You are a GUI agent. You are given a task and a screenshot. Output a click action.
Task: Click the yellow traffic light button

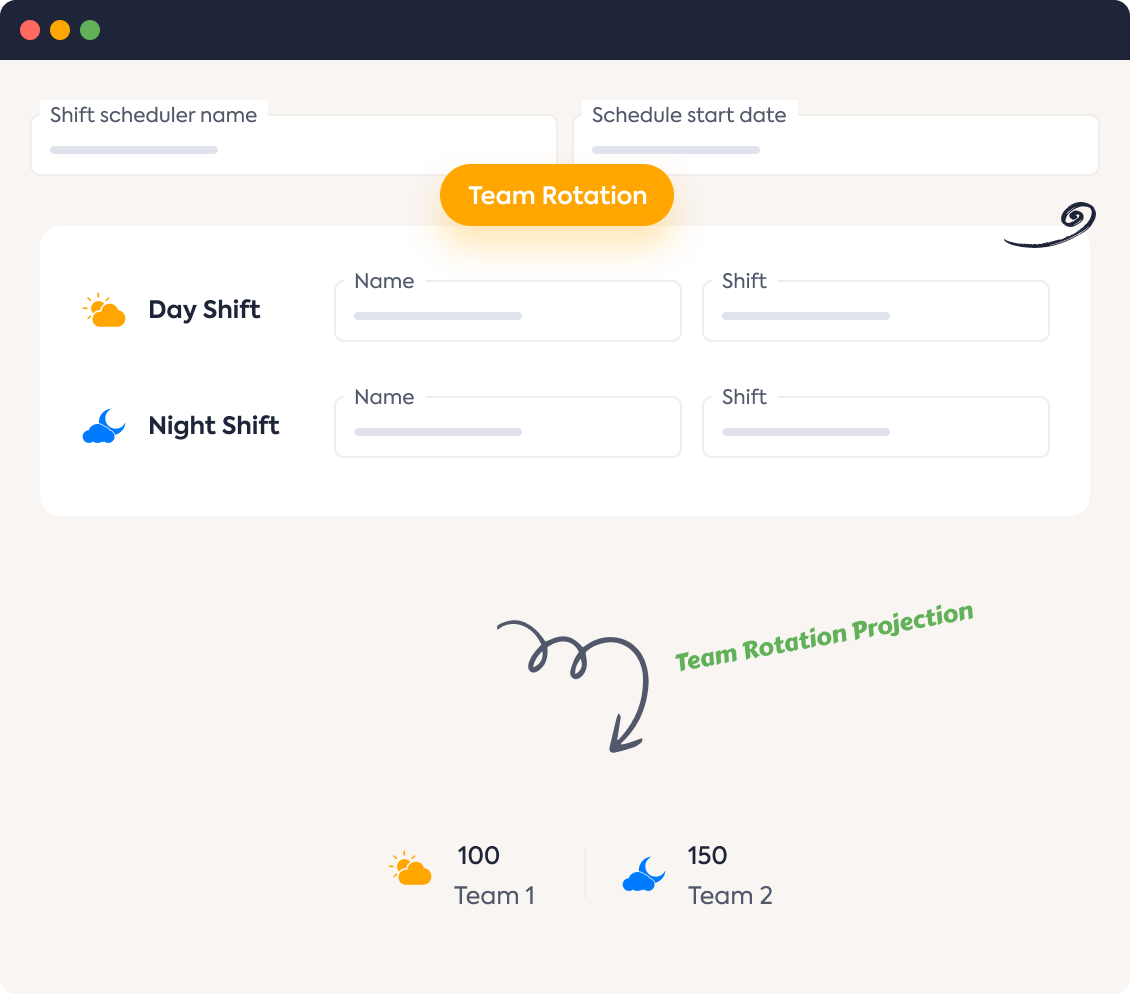click(59, 30)
